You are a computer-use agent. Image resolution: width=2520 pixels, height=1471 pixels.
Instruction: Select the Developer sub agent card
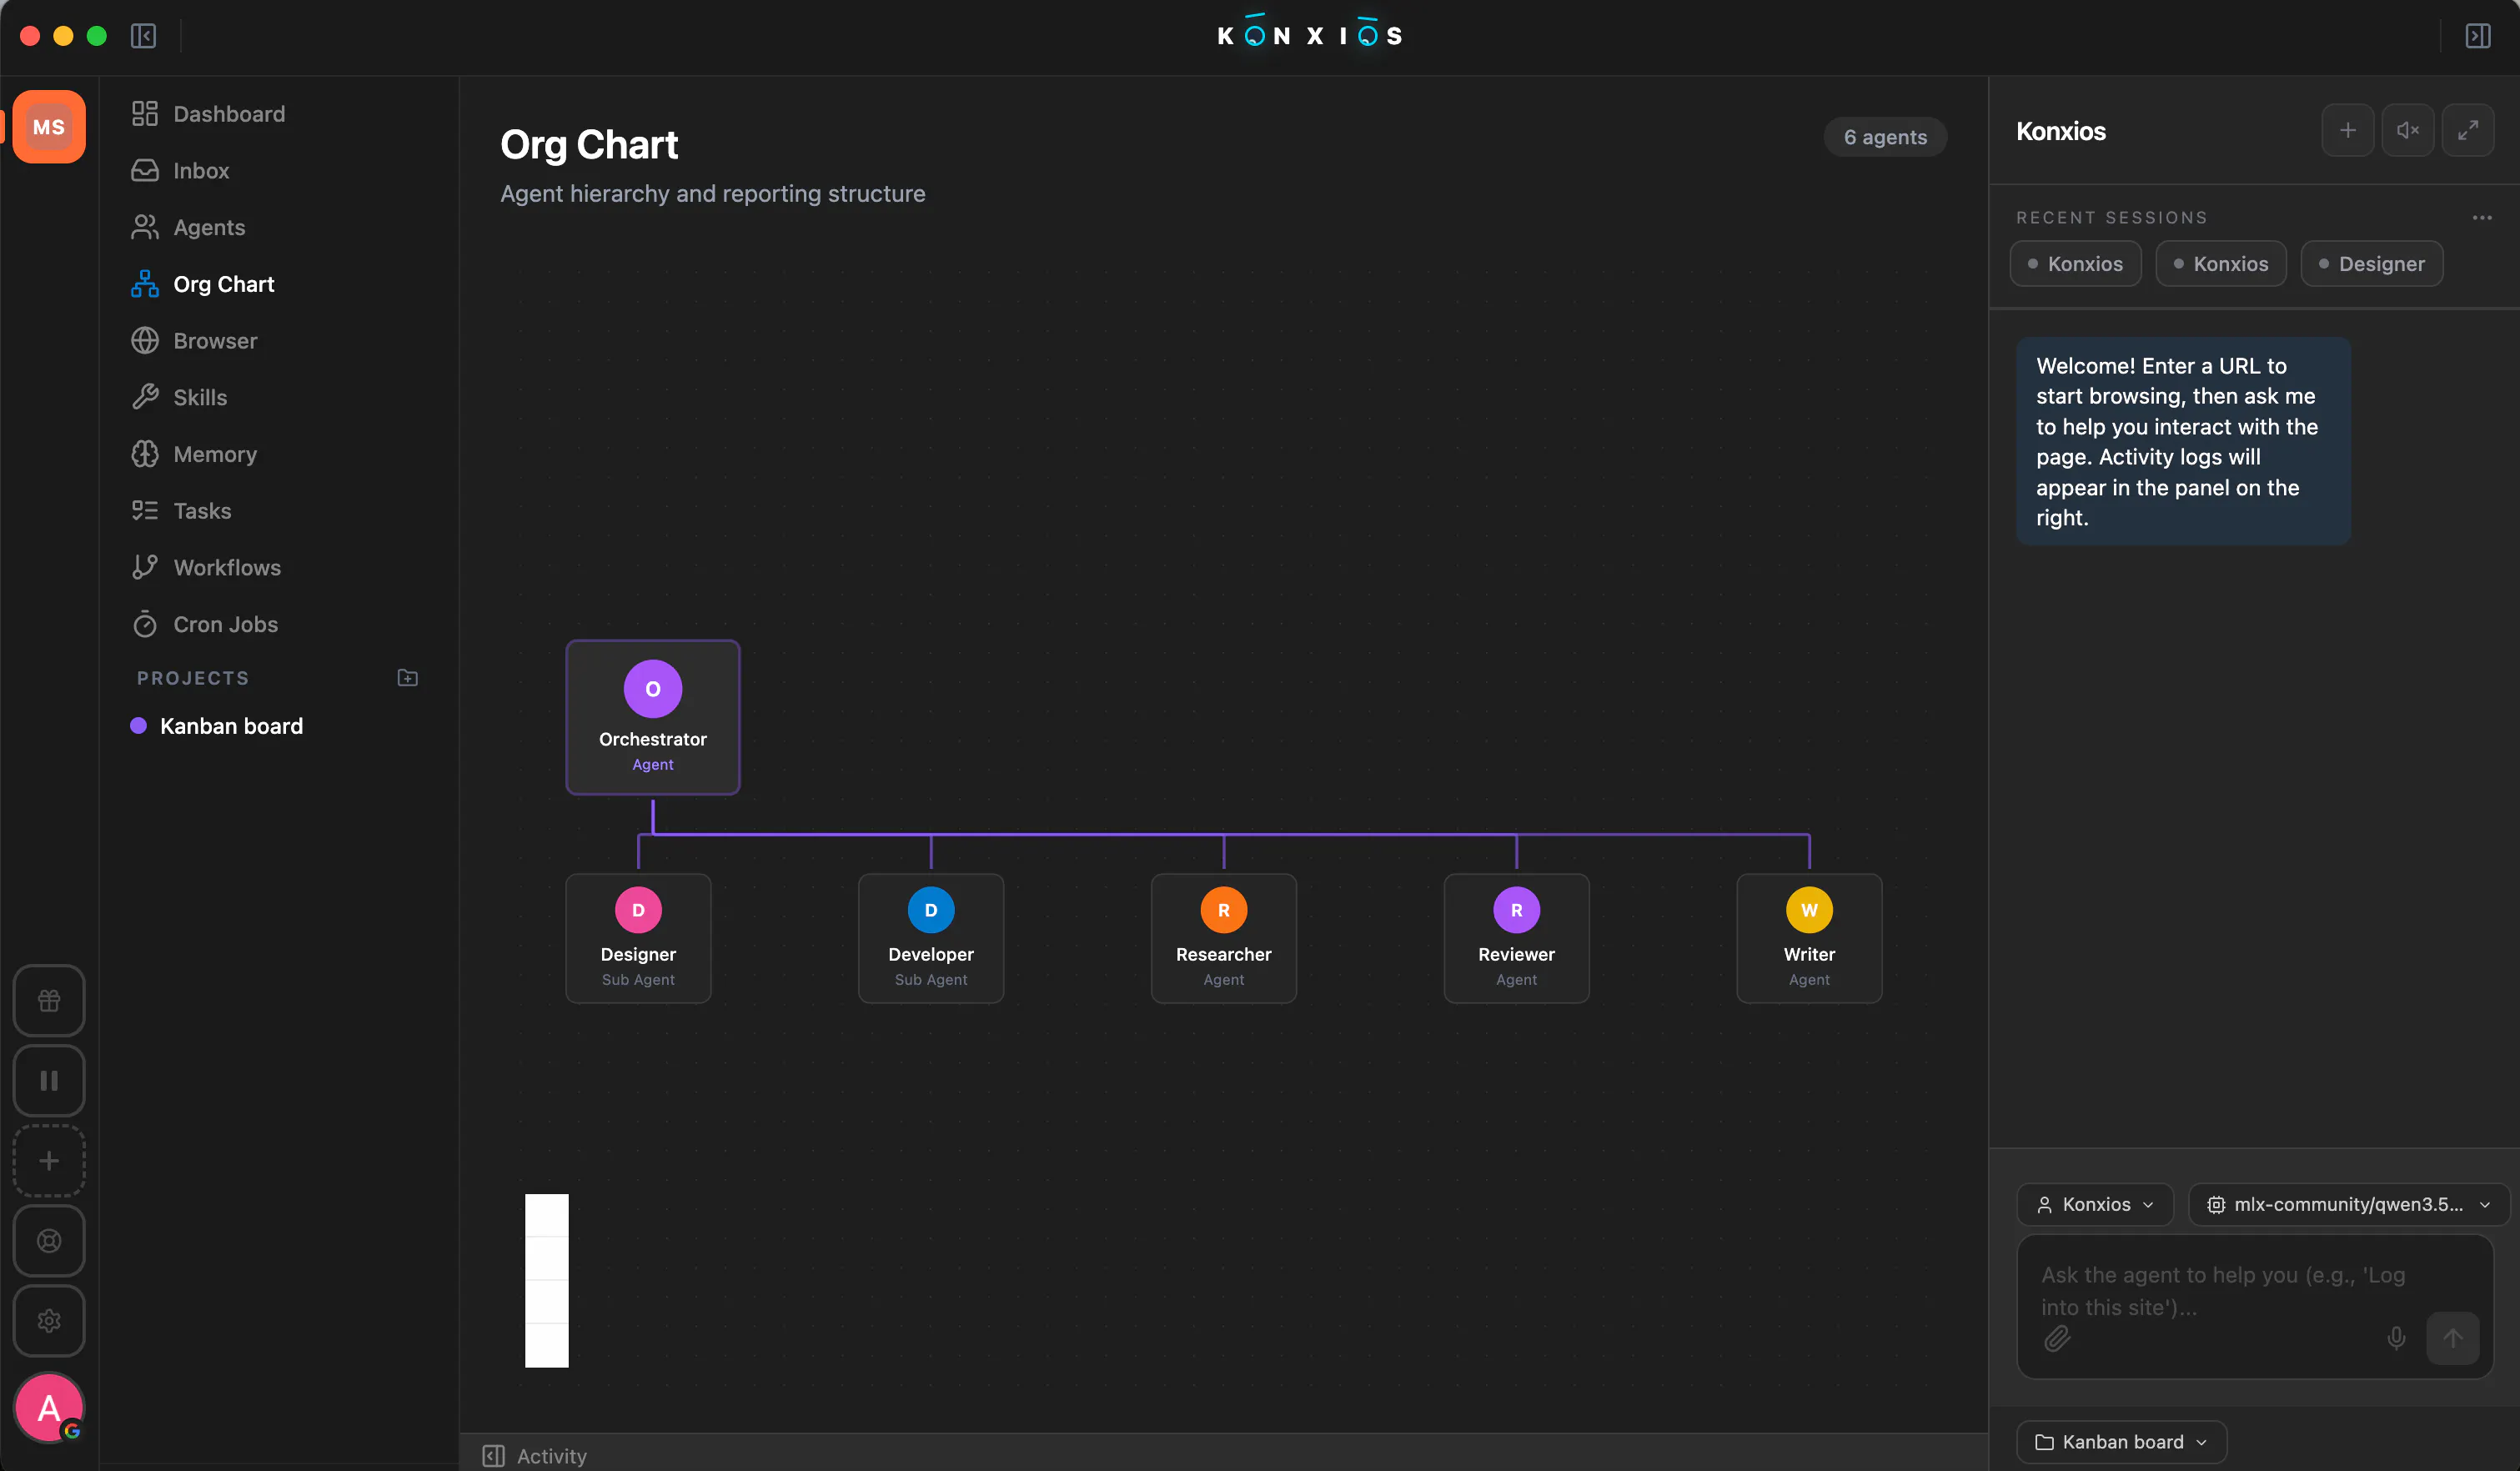coord(931,938)
